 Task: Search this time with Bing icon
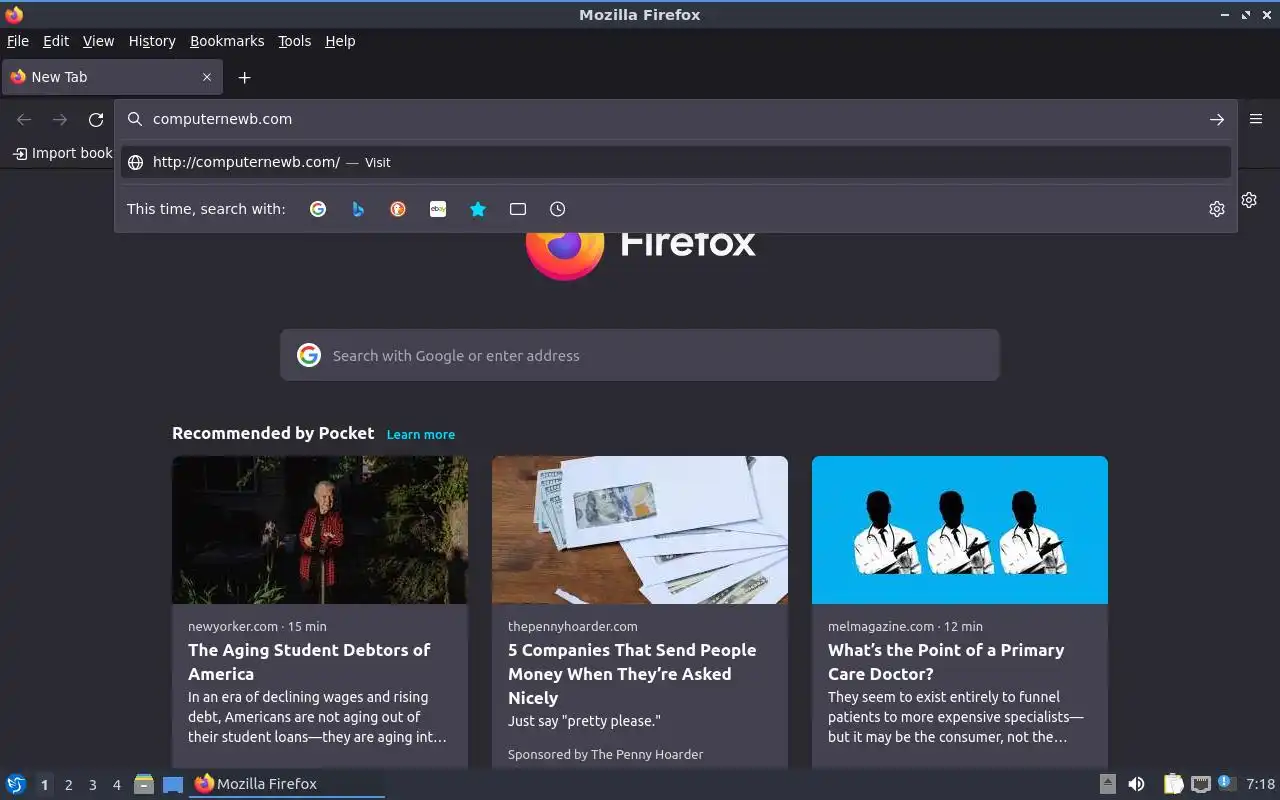(x=358, y=209)
